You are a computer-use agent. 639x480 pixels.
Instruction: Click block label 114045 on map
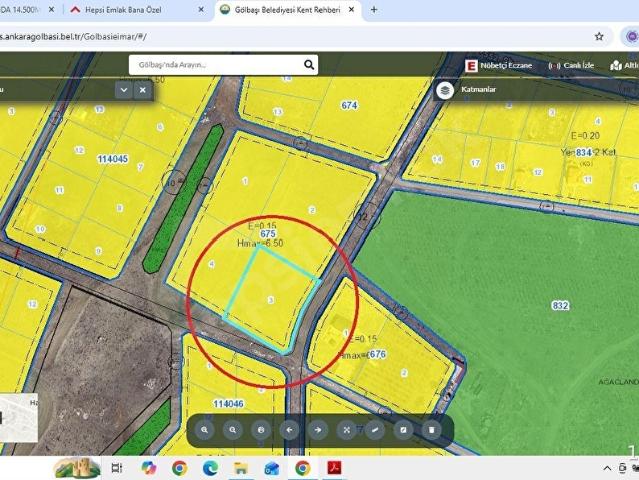(113, 159)
